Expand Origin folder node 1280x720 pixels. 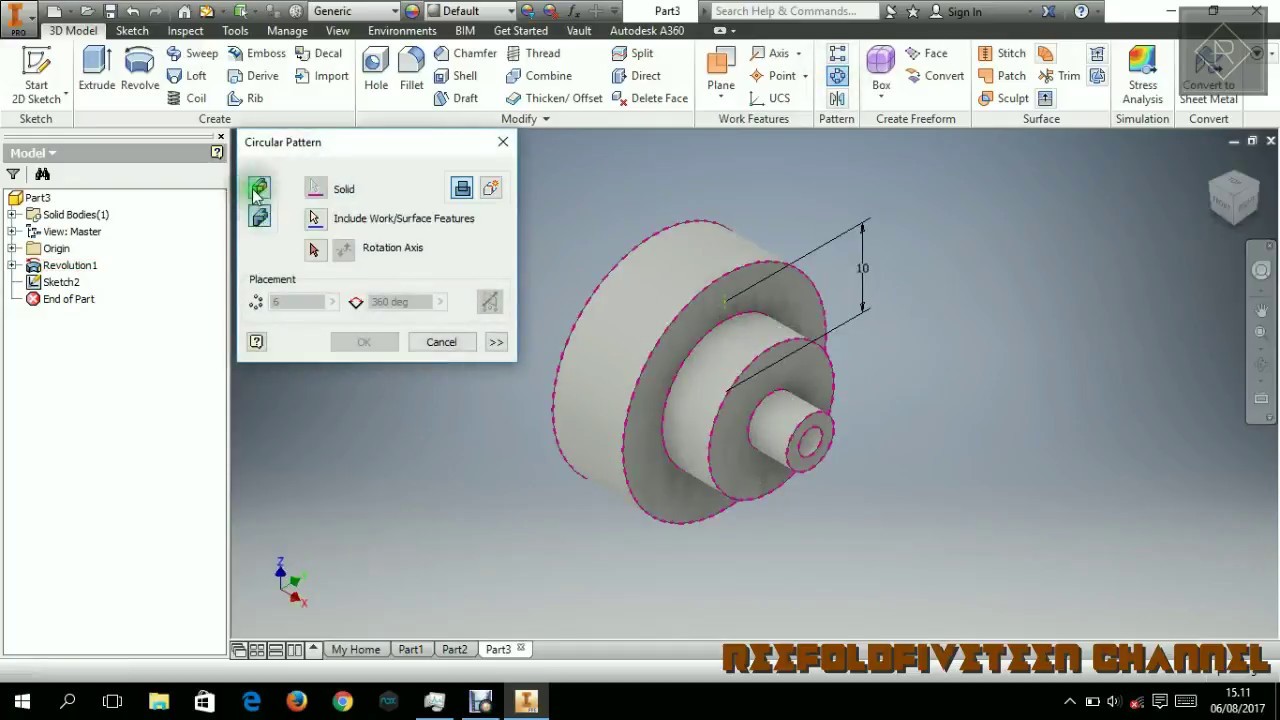tap(12, 248)
